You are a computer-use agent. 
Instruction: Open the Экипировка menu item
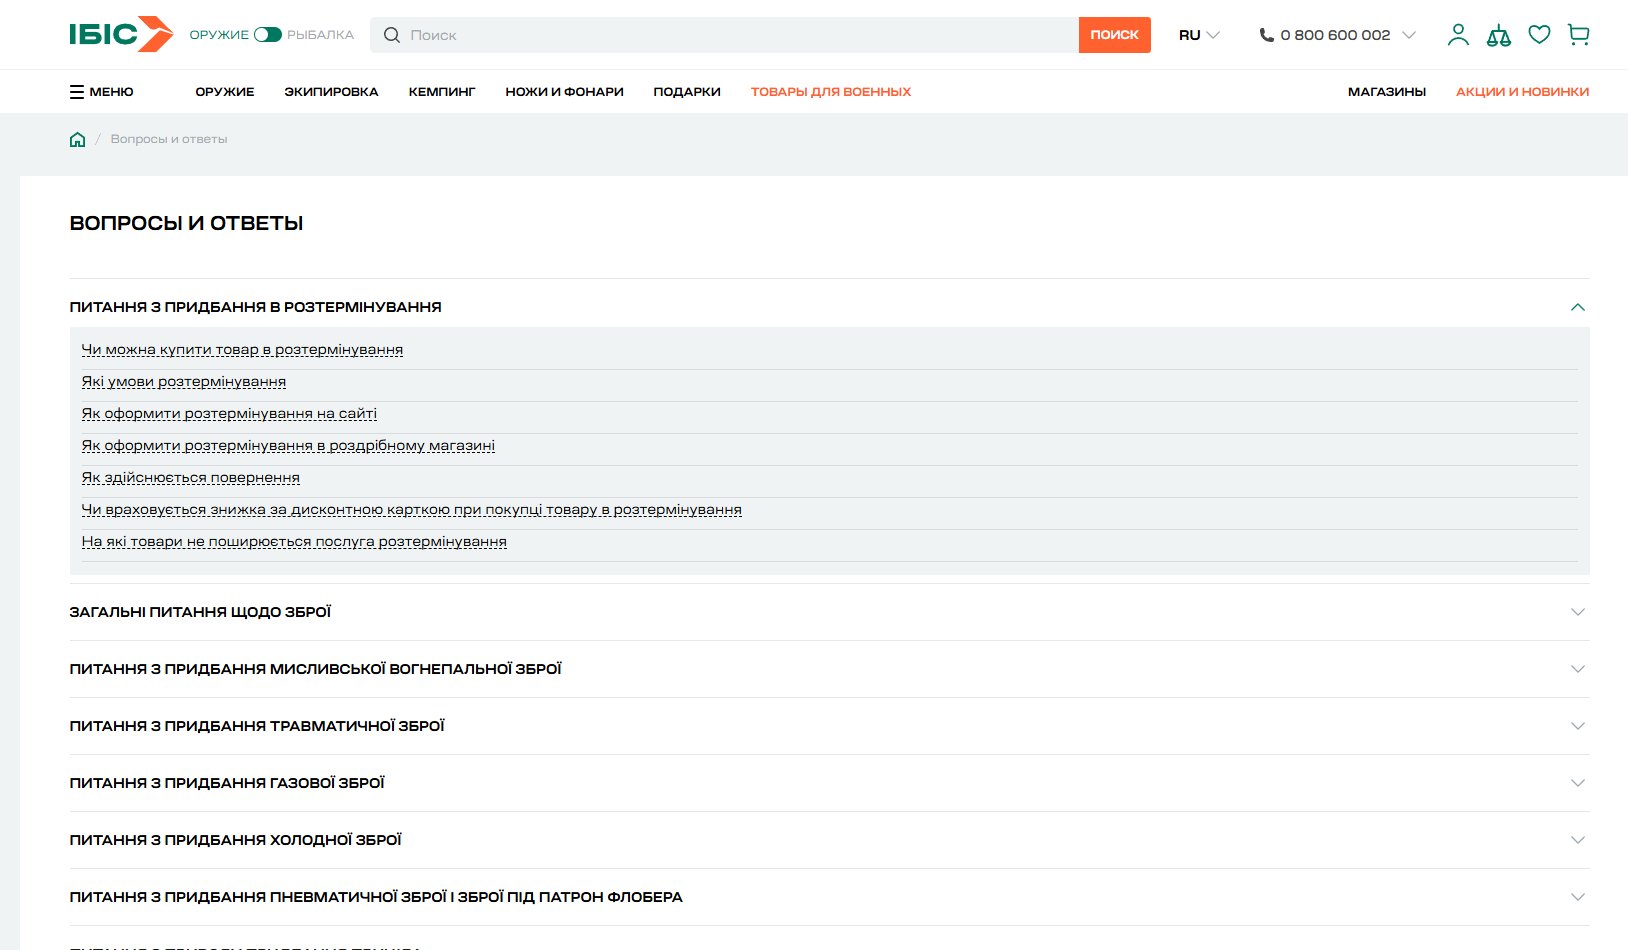click(x=331, y=92)
